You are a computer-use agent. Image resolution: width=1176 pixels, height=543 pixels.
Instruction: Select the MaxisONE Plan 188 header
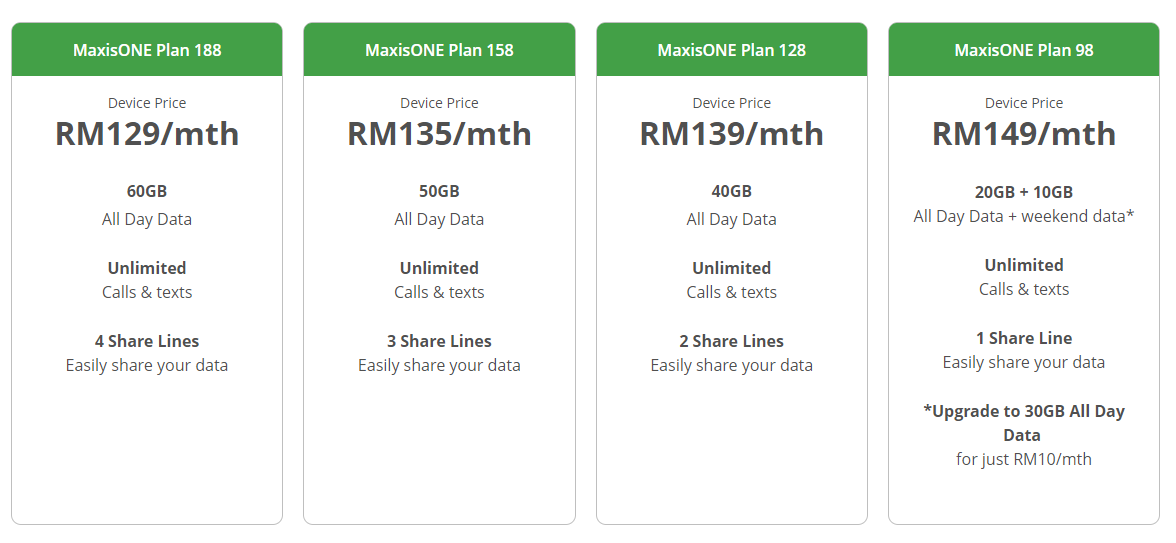tap(147, 50)
